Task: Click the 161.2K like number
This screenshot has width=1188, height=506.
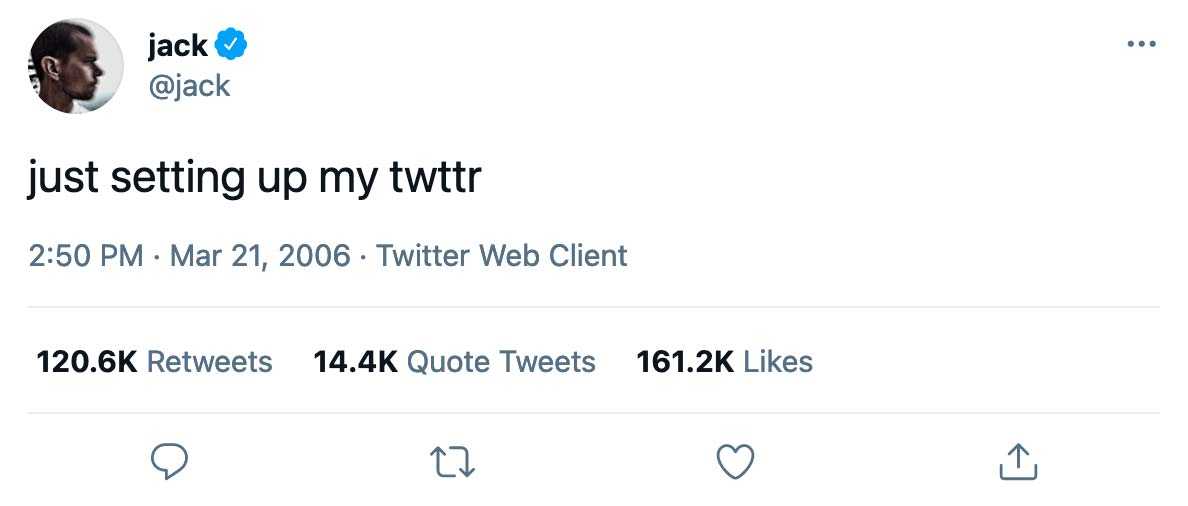Action: point(685,361)
